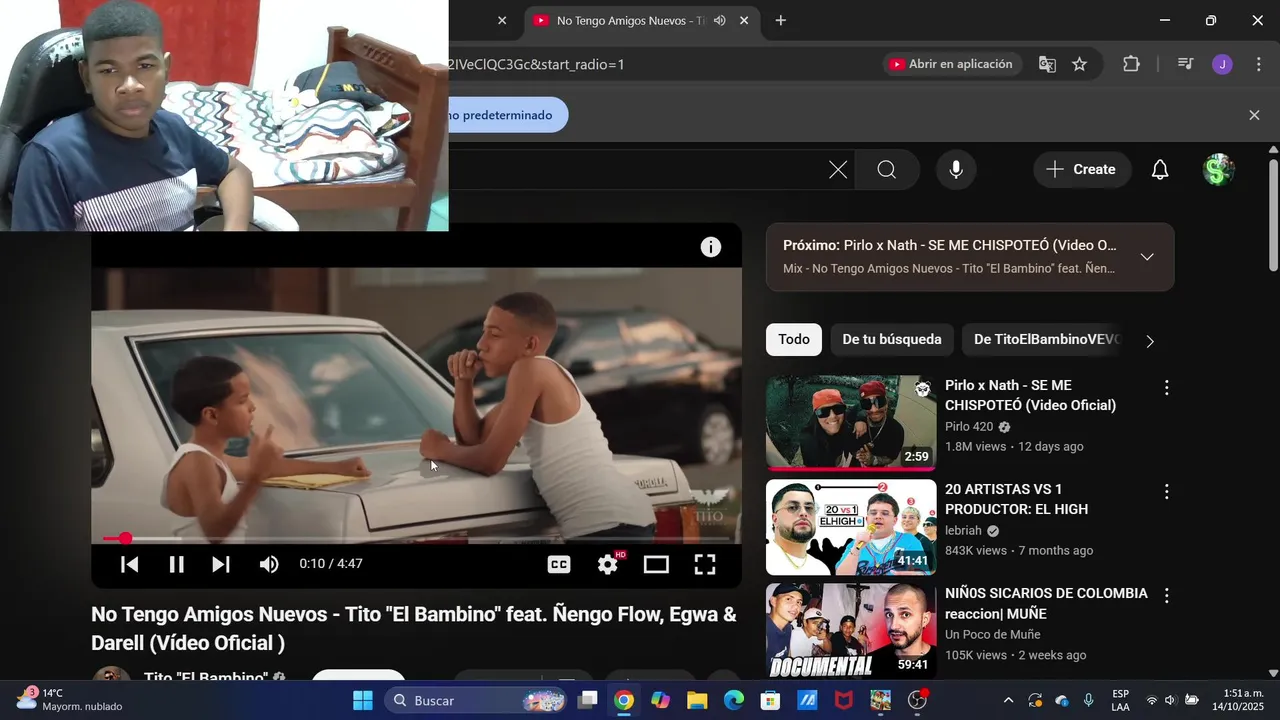Open the clock and date panel
Viewport: 1280px width, 720px height.
(1238, 700)
